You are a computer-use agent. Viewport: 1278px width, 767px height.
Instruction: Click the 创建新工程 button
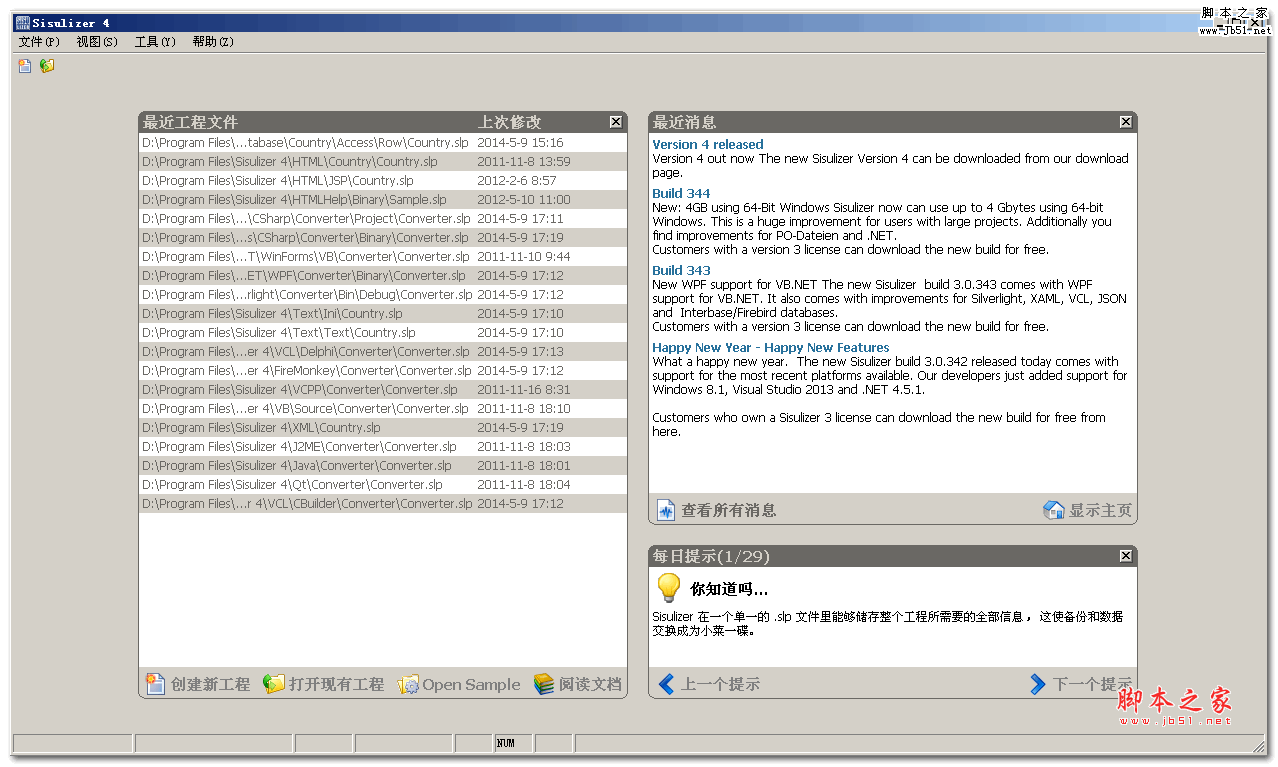pos(198,684)
